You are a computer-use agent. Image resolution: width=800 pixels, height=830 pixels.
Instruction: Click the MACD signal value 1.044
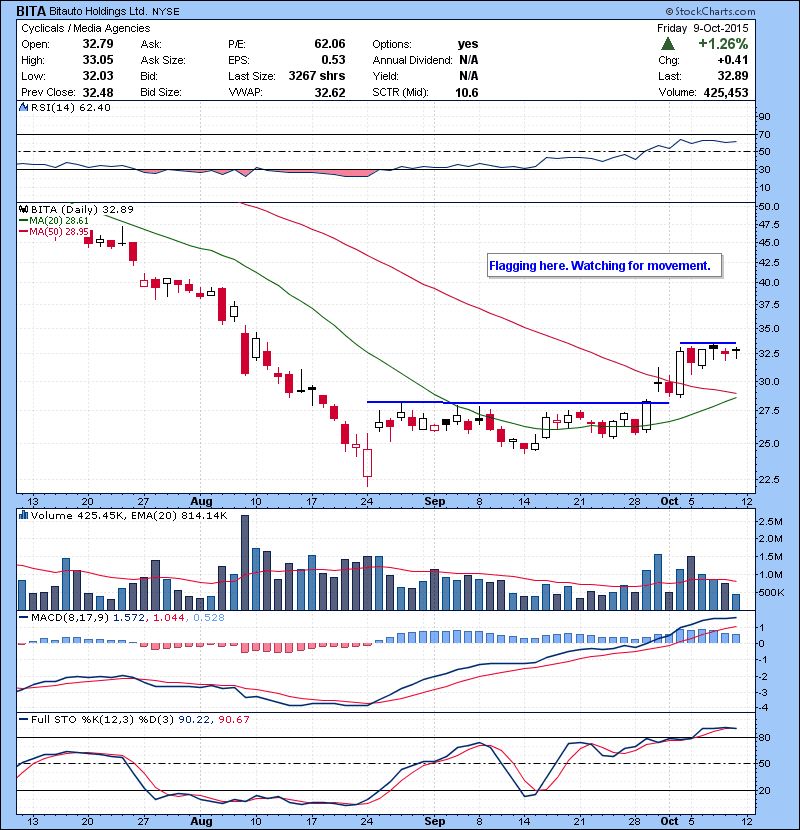[169, 617]
